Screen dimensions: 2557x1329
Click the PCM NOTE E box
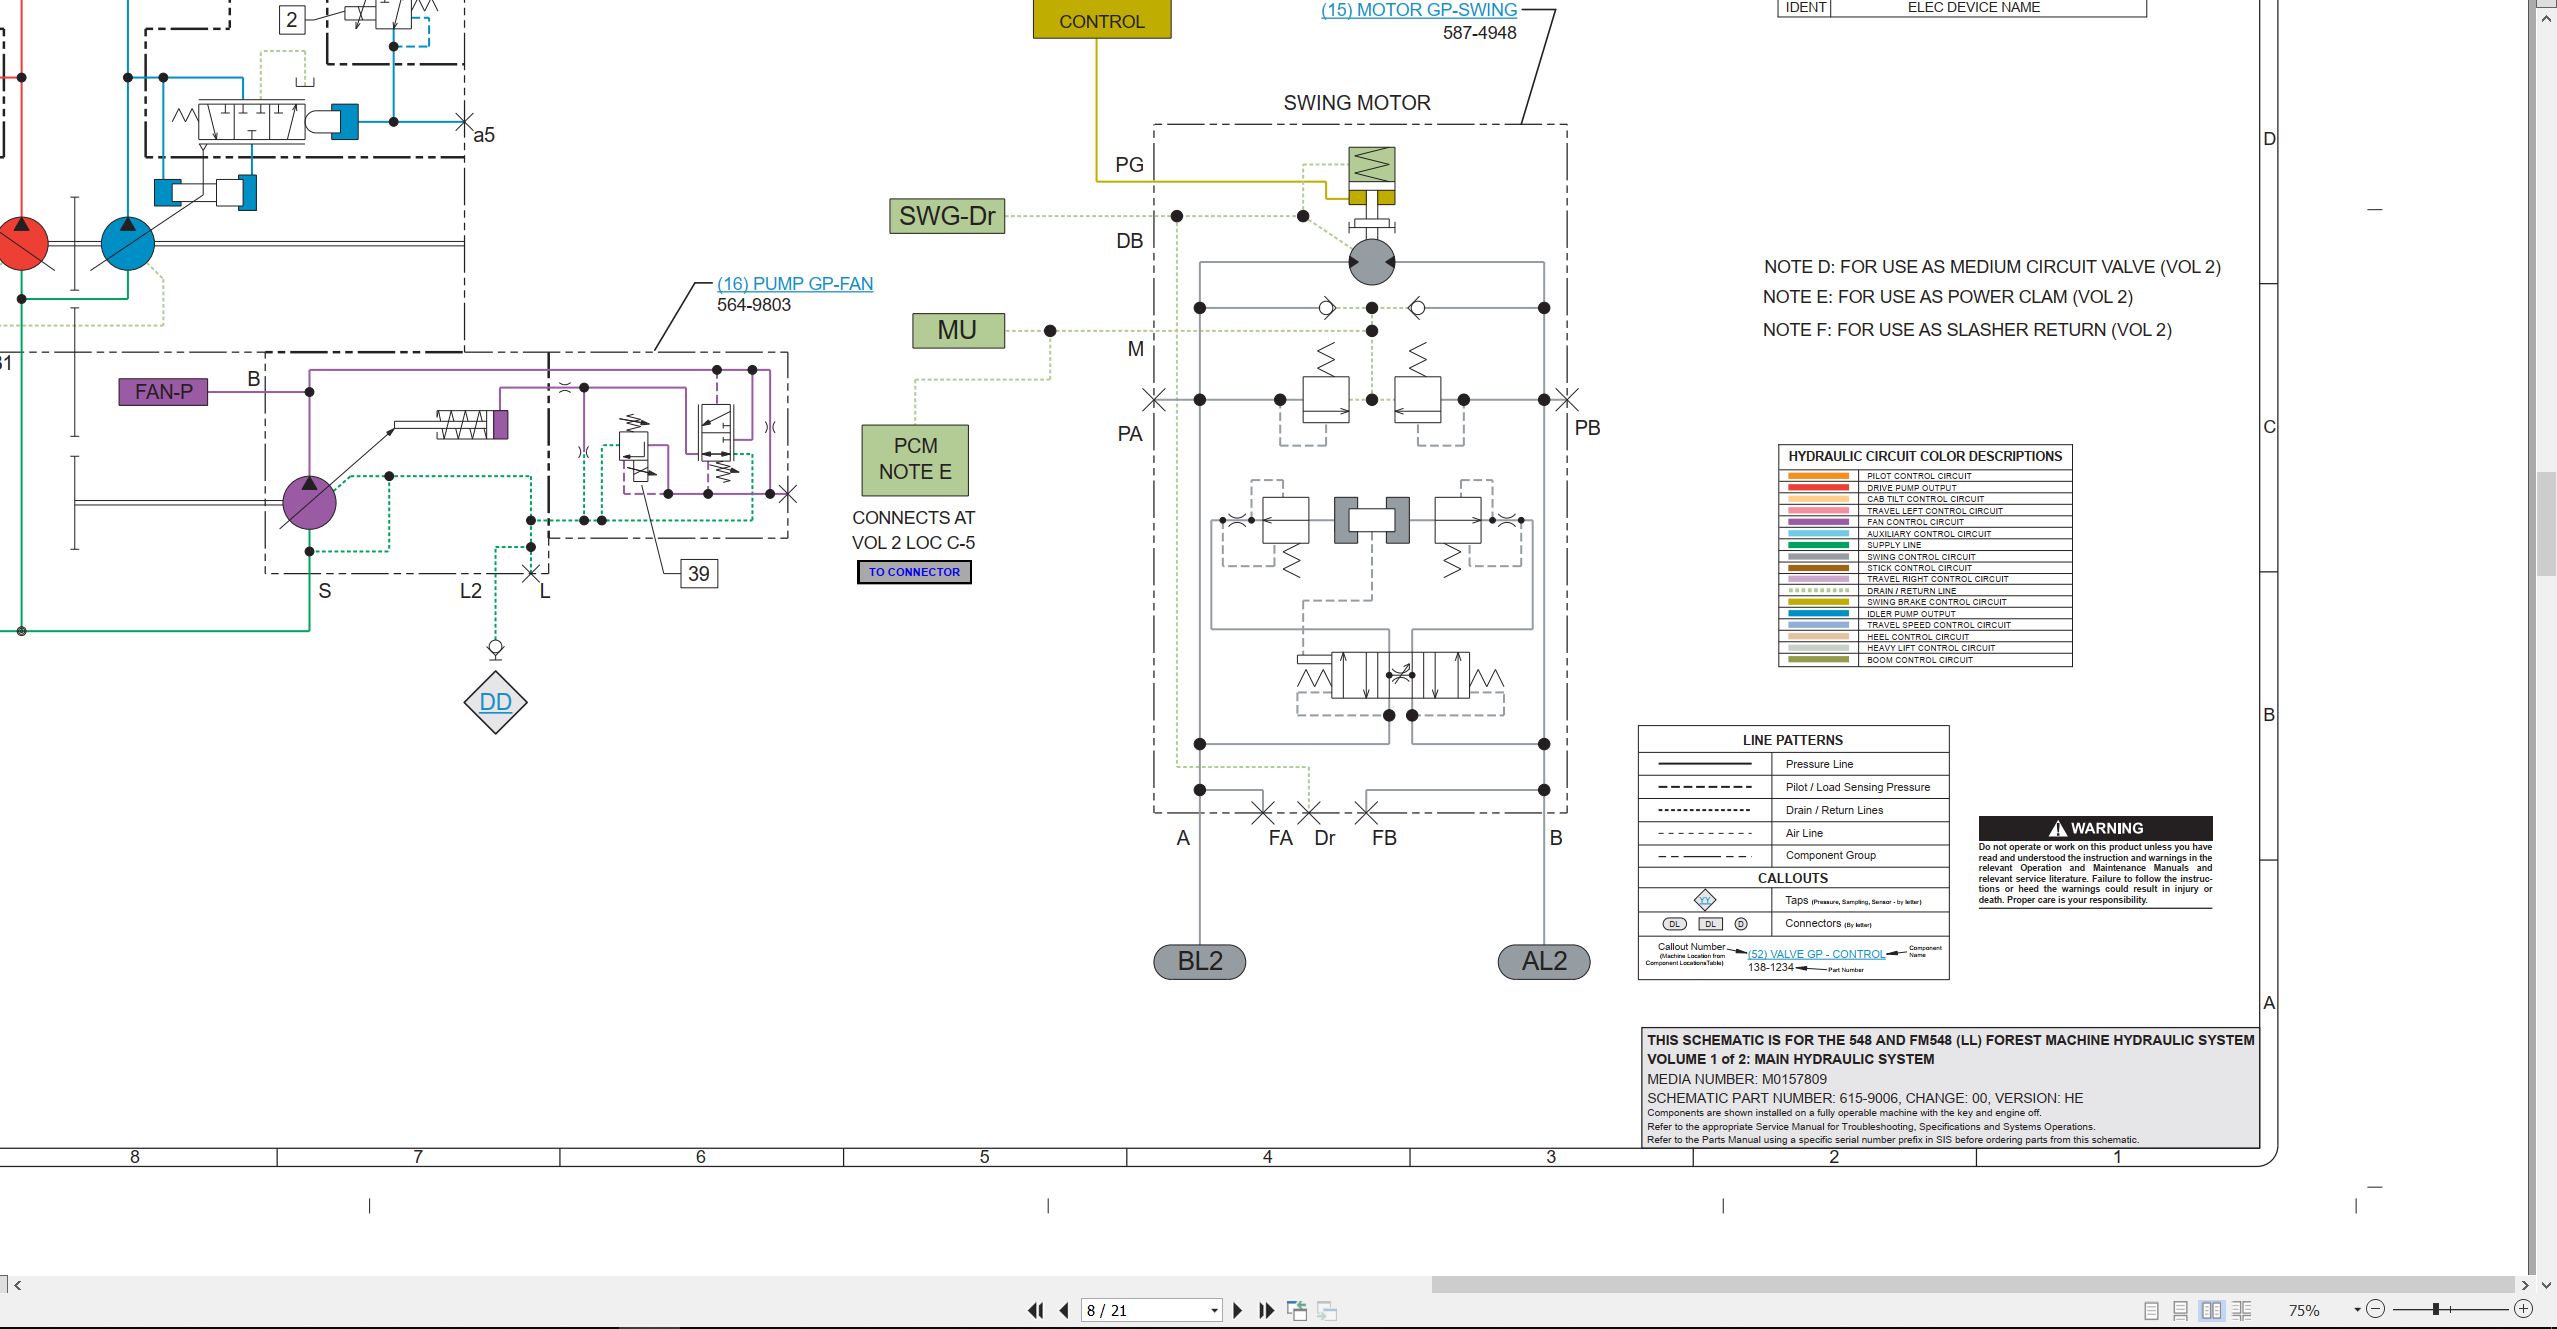point(915,460)
